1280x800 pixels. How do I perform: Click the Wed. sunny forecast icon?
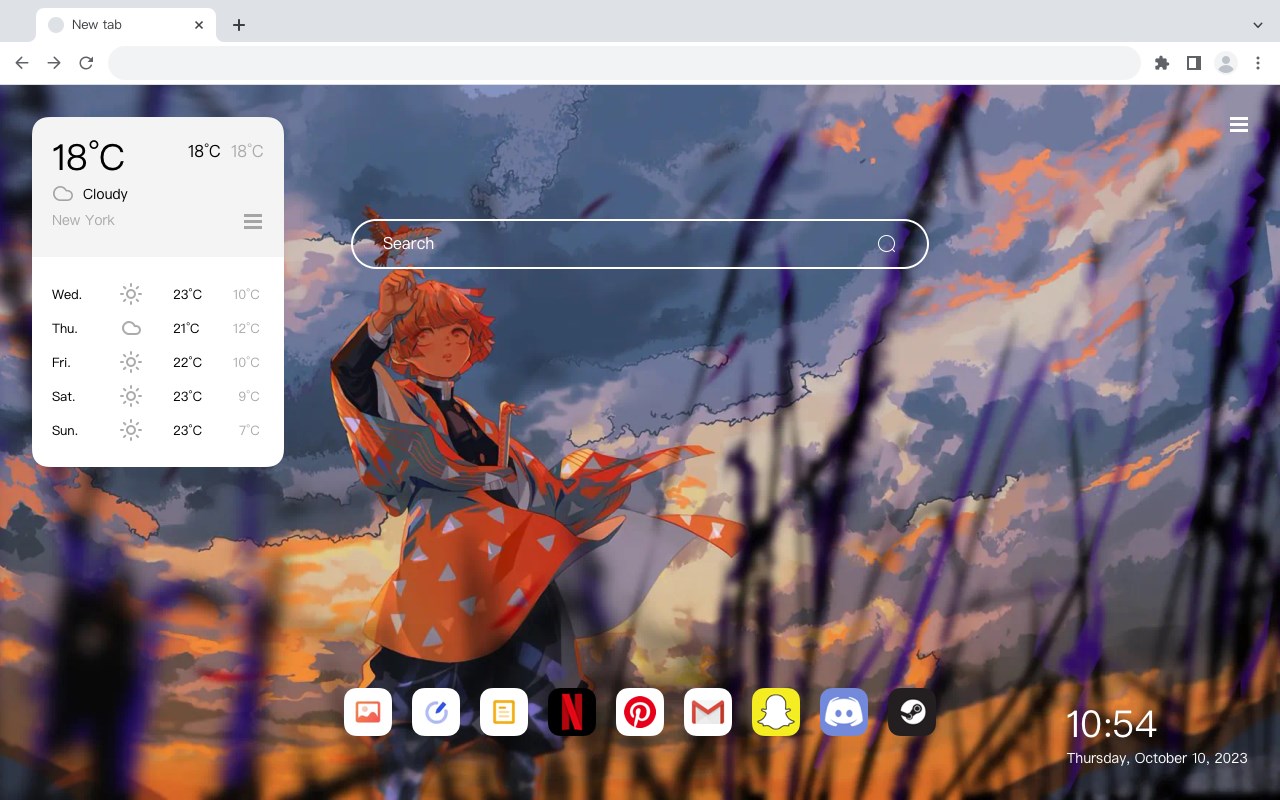click(131, 294)
